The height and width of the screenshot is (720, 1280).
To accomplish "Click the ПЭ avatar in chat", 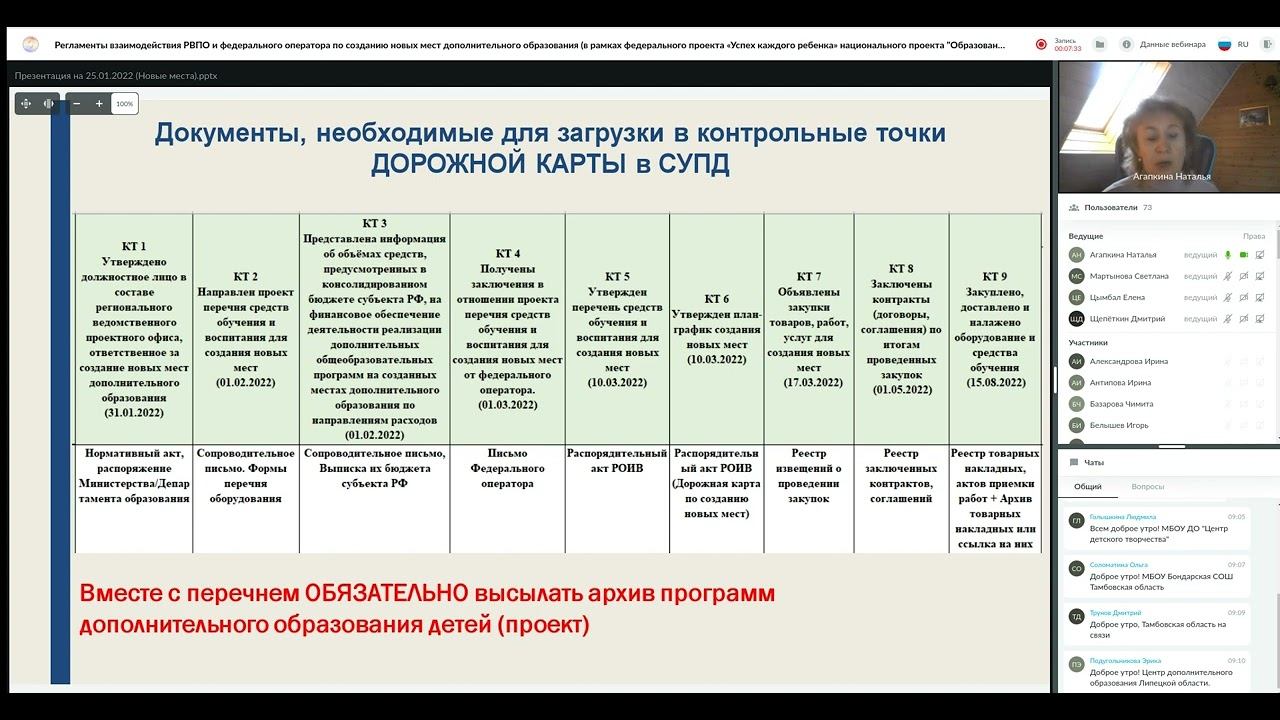I will click(x=1077, y=665).
